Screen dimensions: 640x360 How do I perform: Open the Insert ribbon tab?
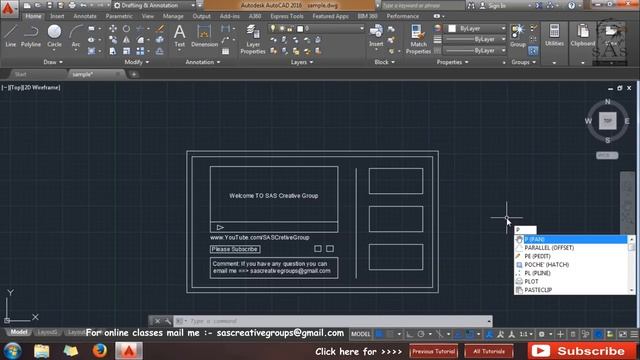point(57,16)
